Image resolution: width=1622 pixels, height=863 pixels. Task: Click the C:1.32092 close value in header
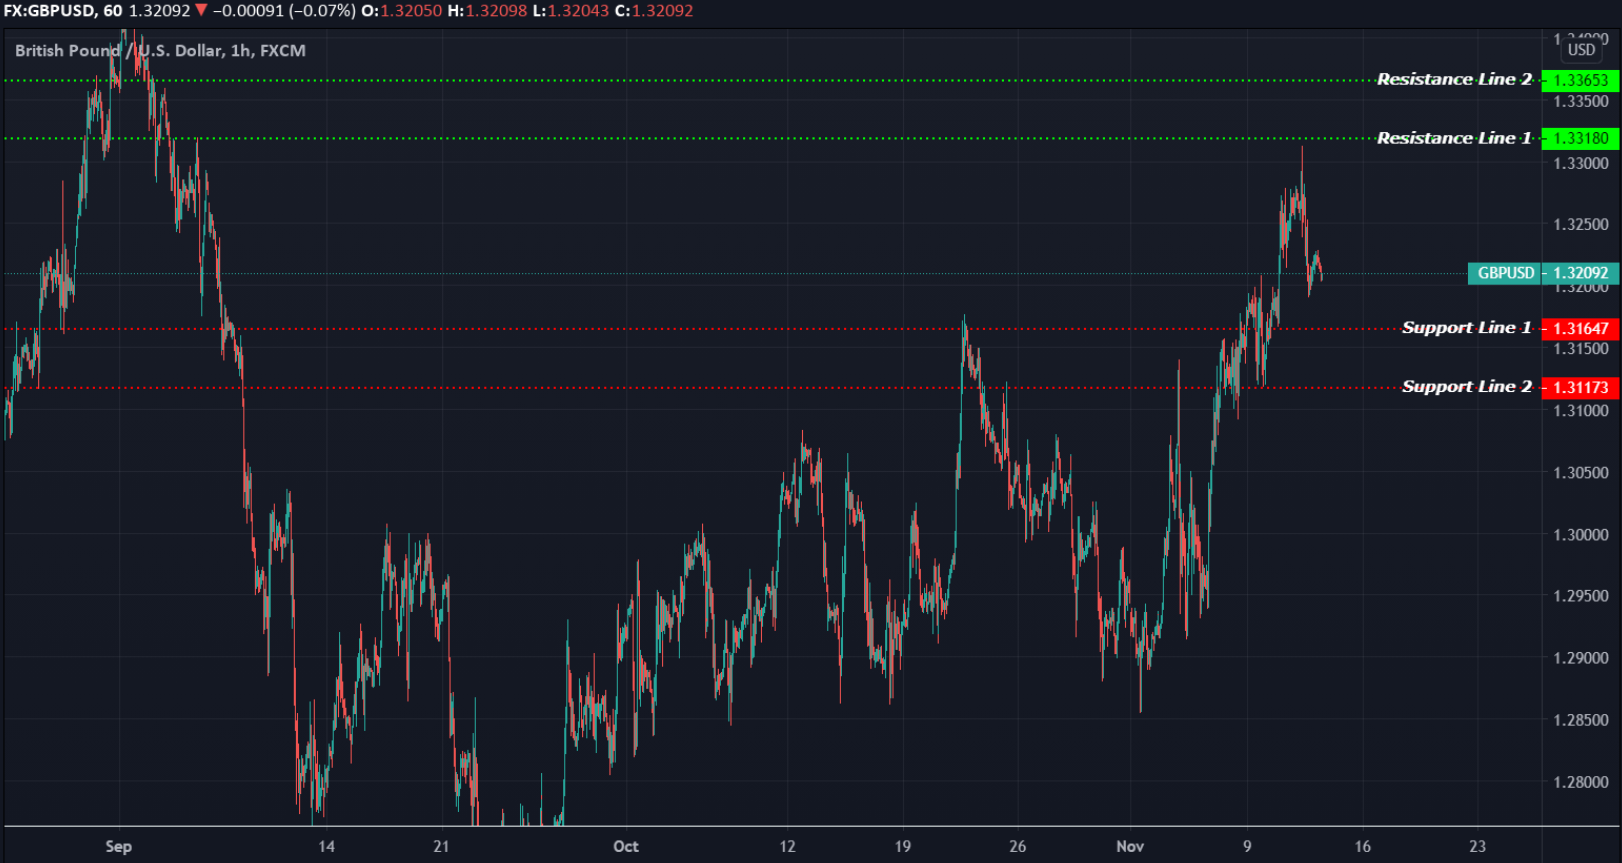pyautogui.click(x=653, y=11)
